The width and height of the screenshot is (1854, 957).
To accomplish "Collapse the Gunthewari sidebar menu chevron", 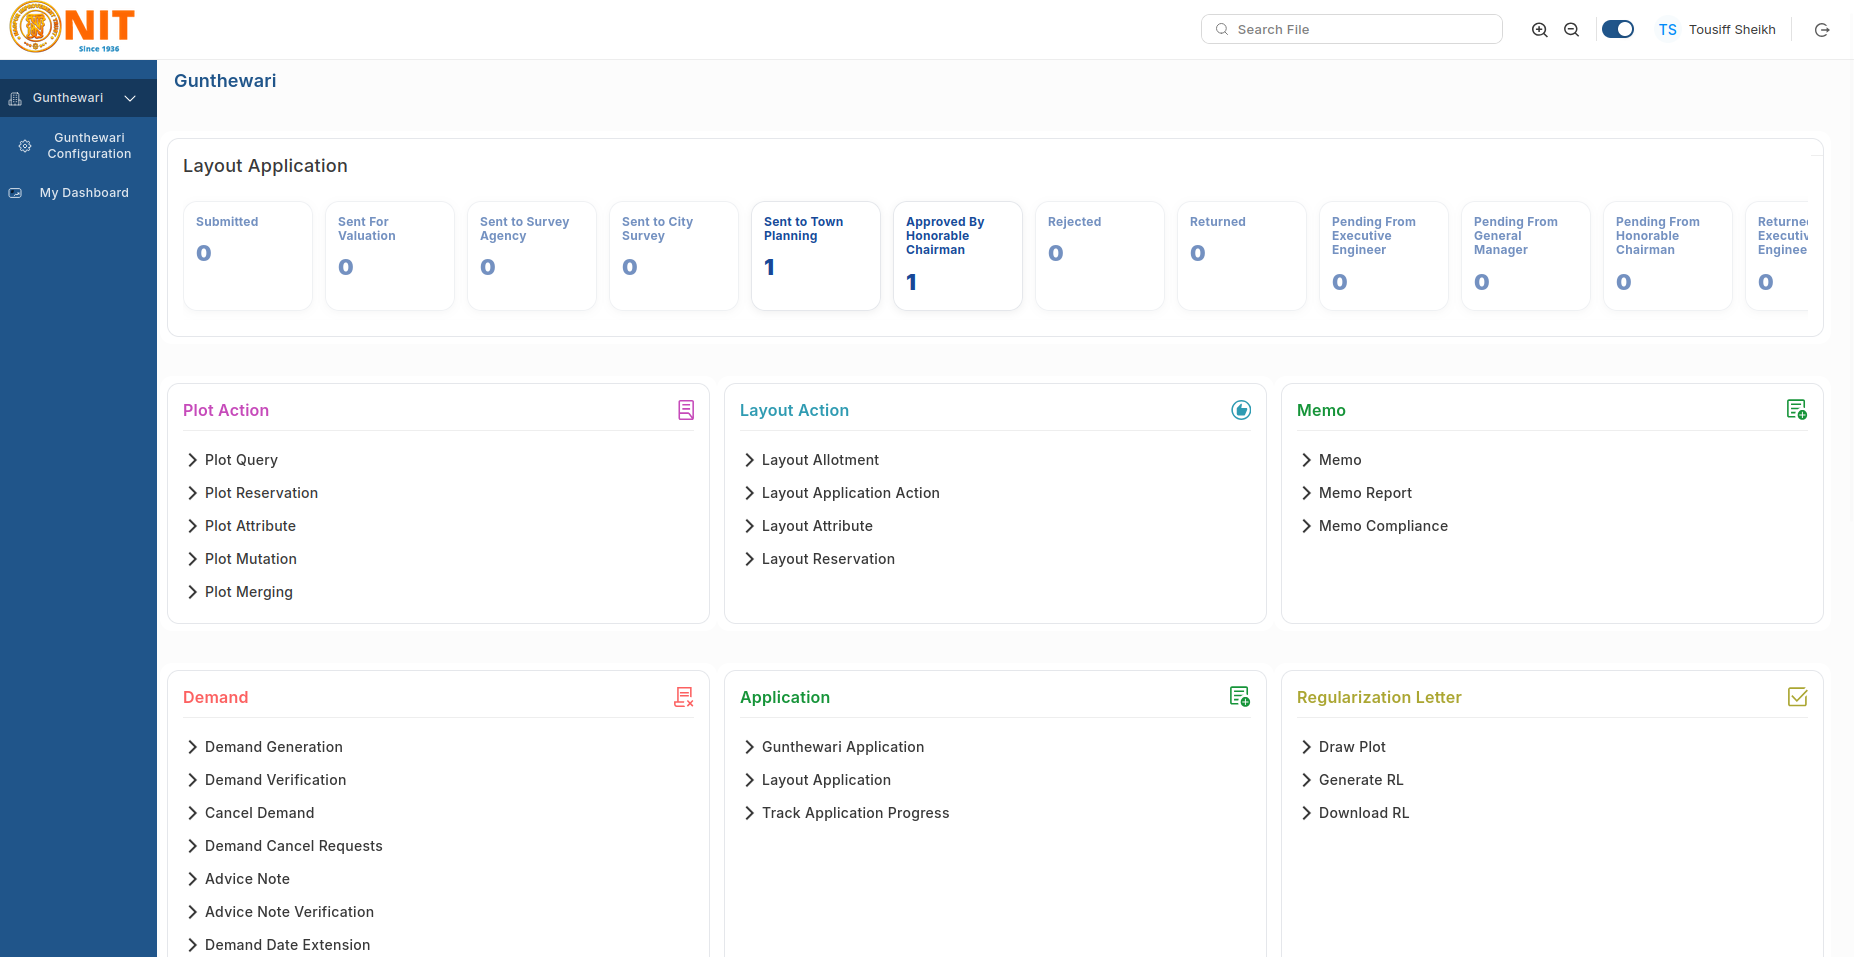I will pyautogui.click(x=130, y=98).
